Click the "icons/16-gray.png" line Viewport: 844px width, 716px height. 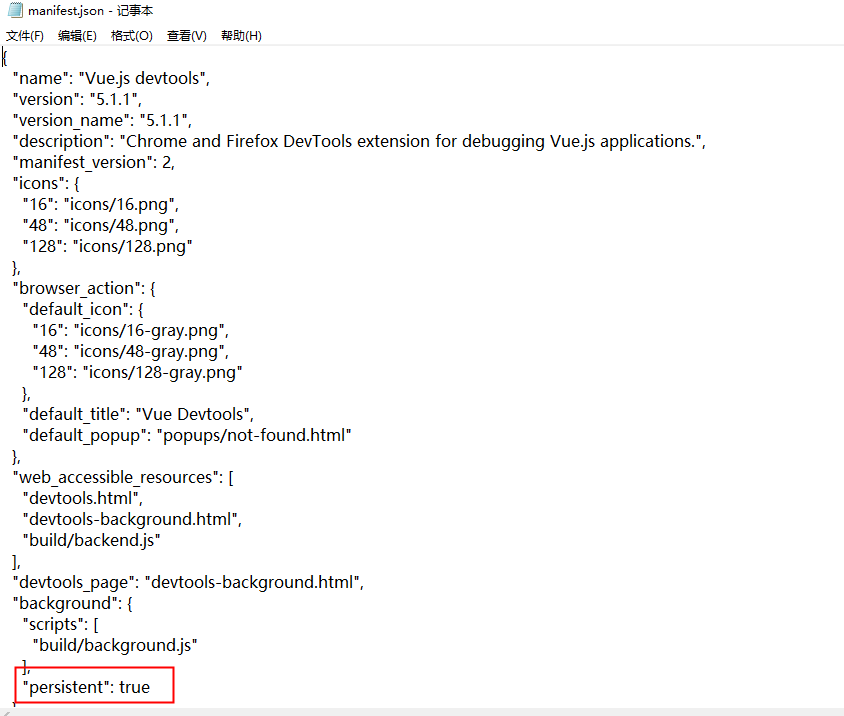(131, 331)
